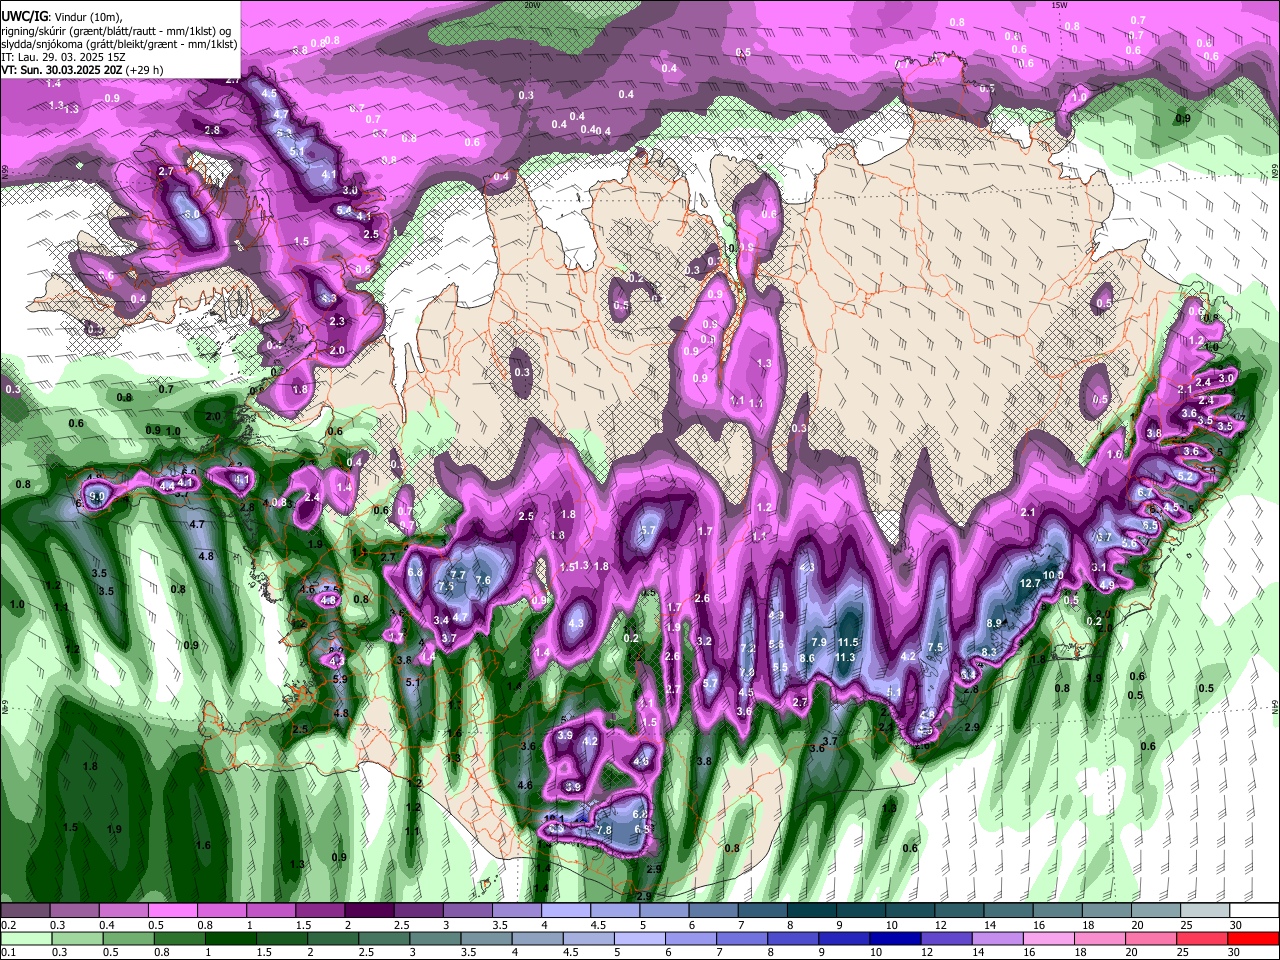Image resolution: width=1280 pixels, height=960 pixels.
Task: Select the 'slydda/snjókoma' legend description line
Action: click(119, 44)
